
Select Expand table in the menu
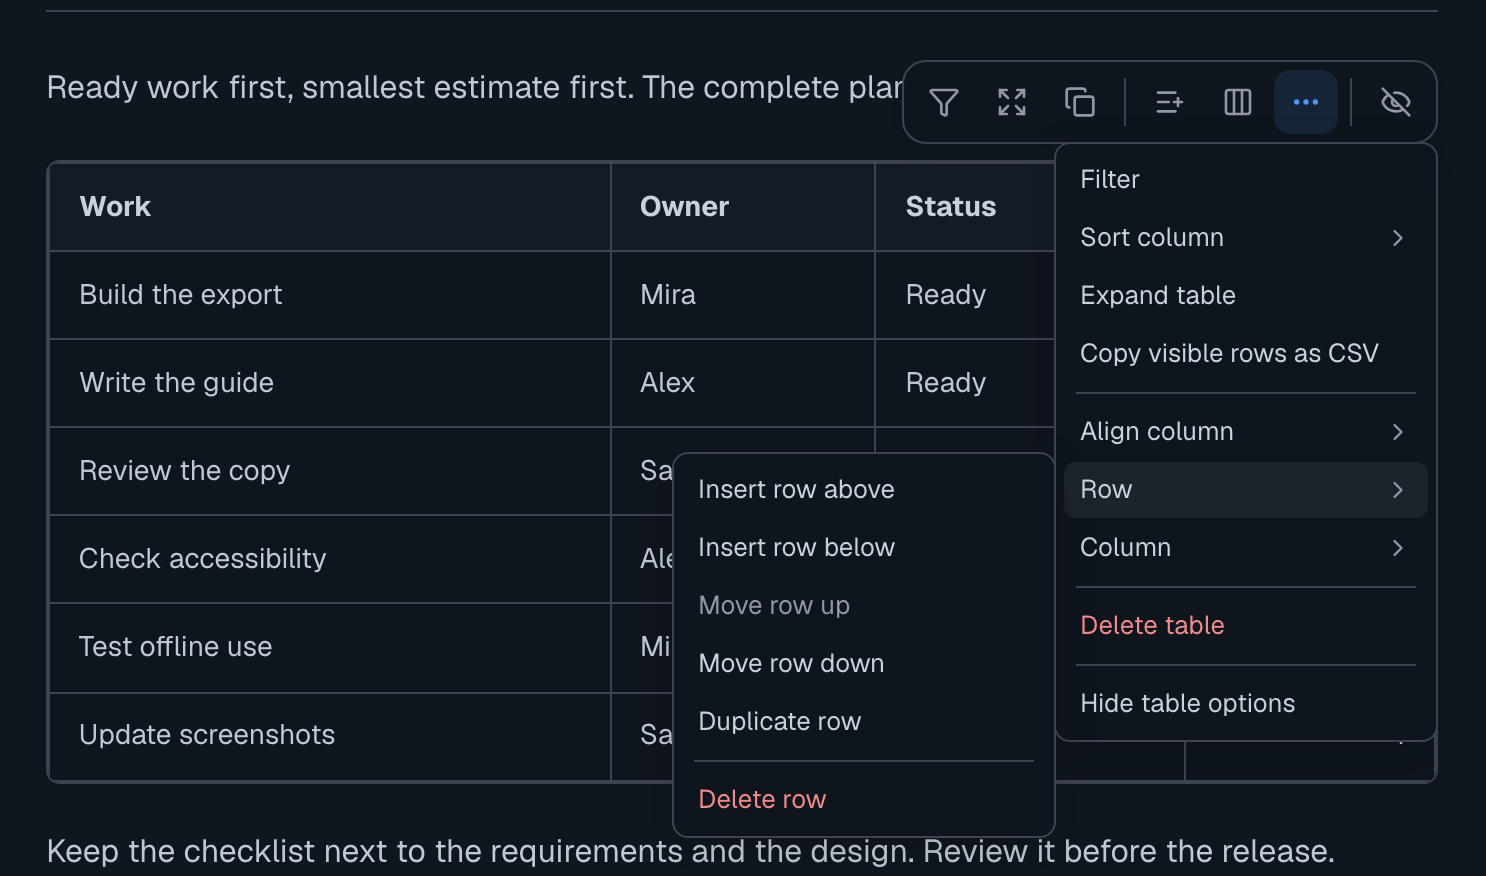[1246, 296]
